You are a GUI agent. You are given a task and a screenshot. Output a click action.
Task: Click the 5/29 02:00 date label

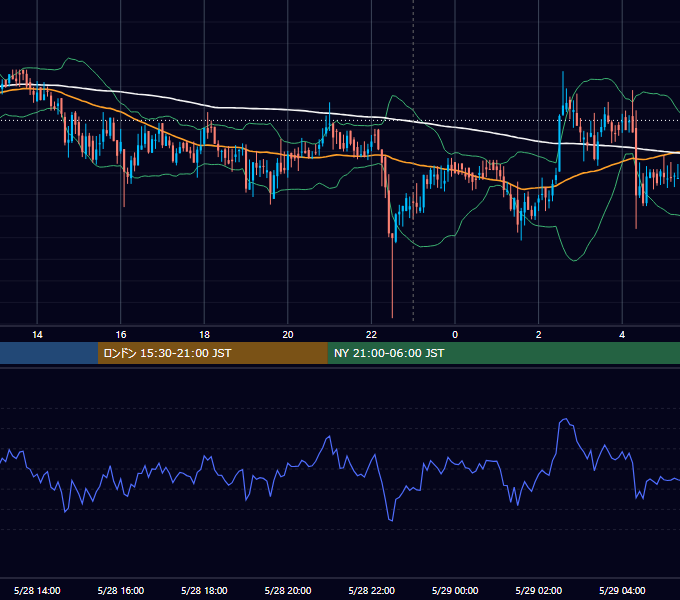point(539,590)
